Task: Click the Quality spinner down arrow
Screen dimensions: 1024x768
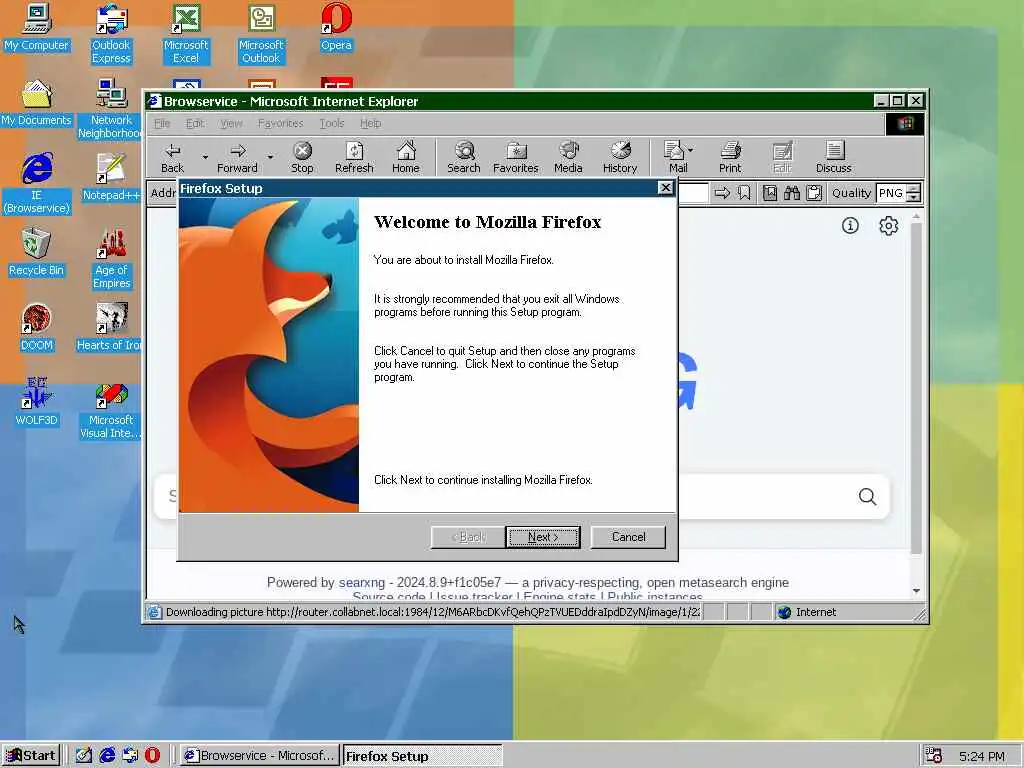Action: pyautogui.click(x=914, y=197)
